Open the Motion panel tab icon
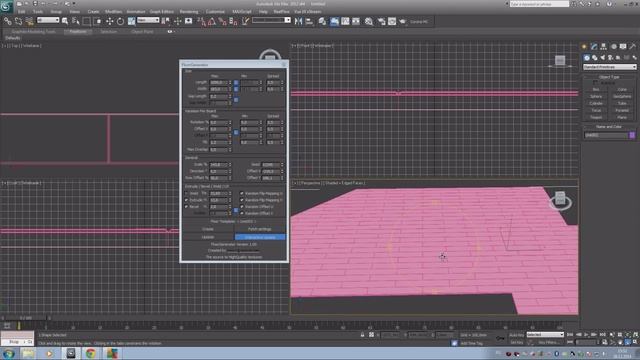The height and width of the screenshot is (360, 640). (x=613, y=47)
